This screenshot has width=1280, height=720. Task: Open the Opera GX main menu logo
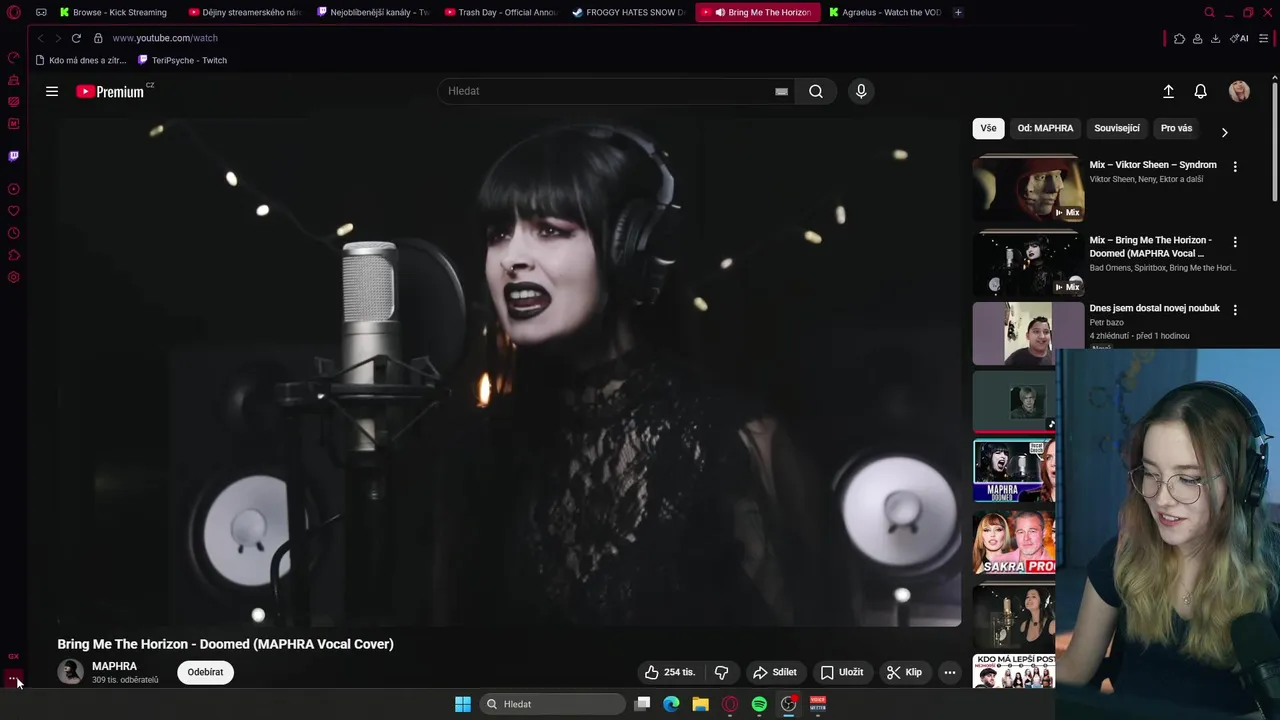14,13
